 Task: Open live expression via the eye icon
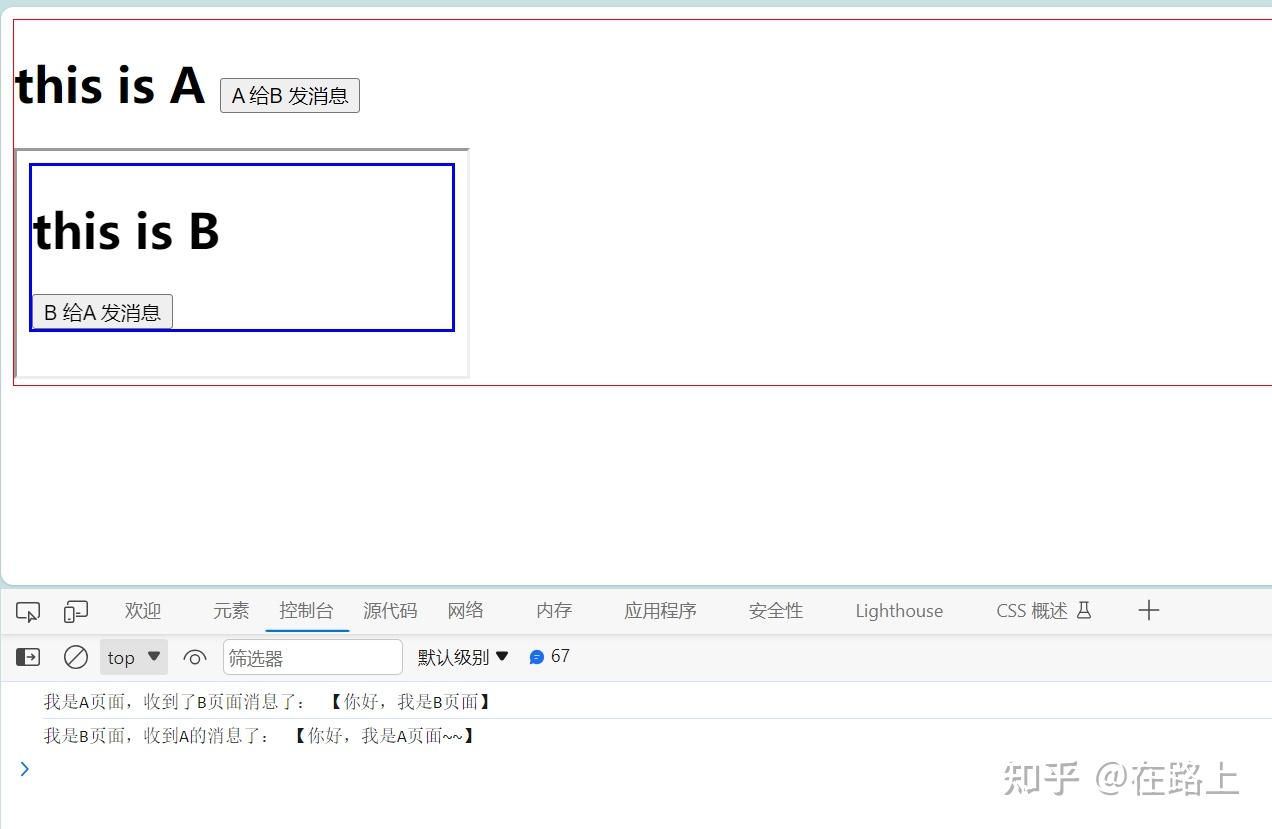click(x=195, y=657)
